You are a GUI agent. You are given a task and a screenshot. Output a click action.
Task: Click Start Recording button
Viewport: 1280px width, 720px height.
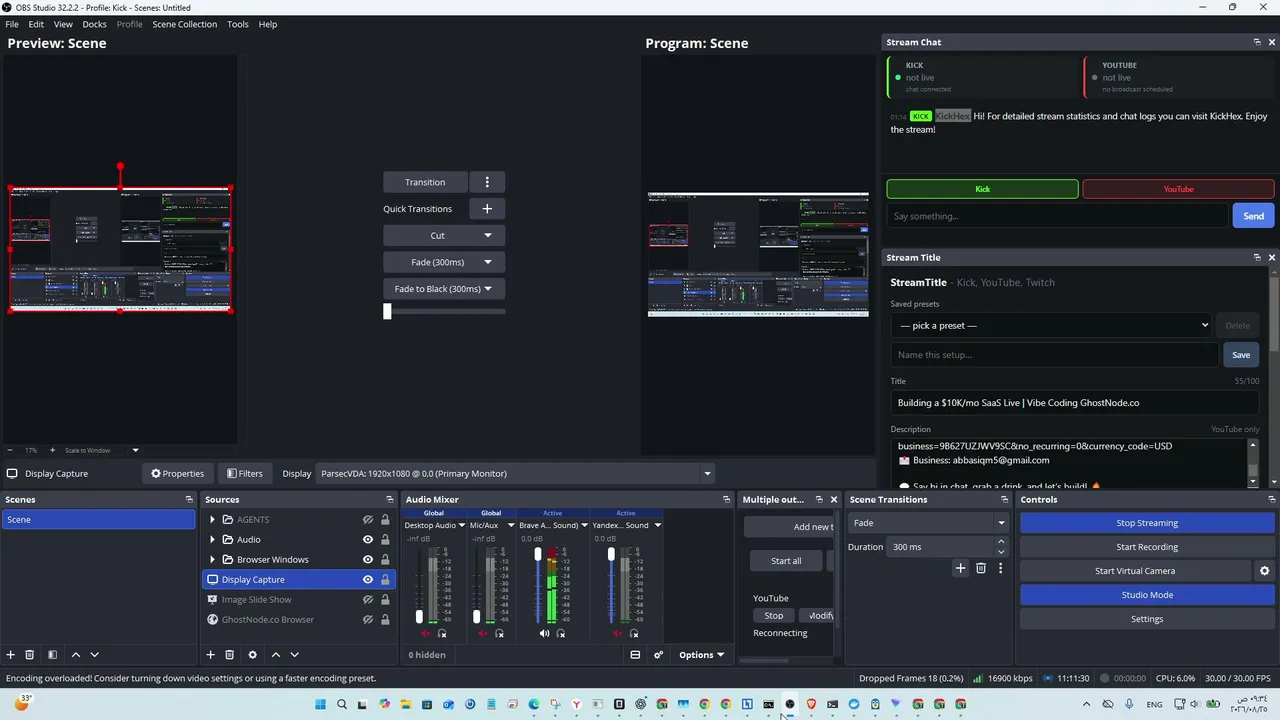click(1147, 547)
